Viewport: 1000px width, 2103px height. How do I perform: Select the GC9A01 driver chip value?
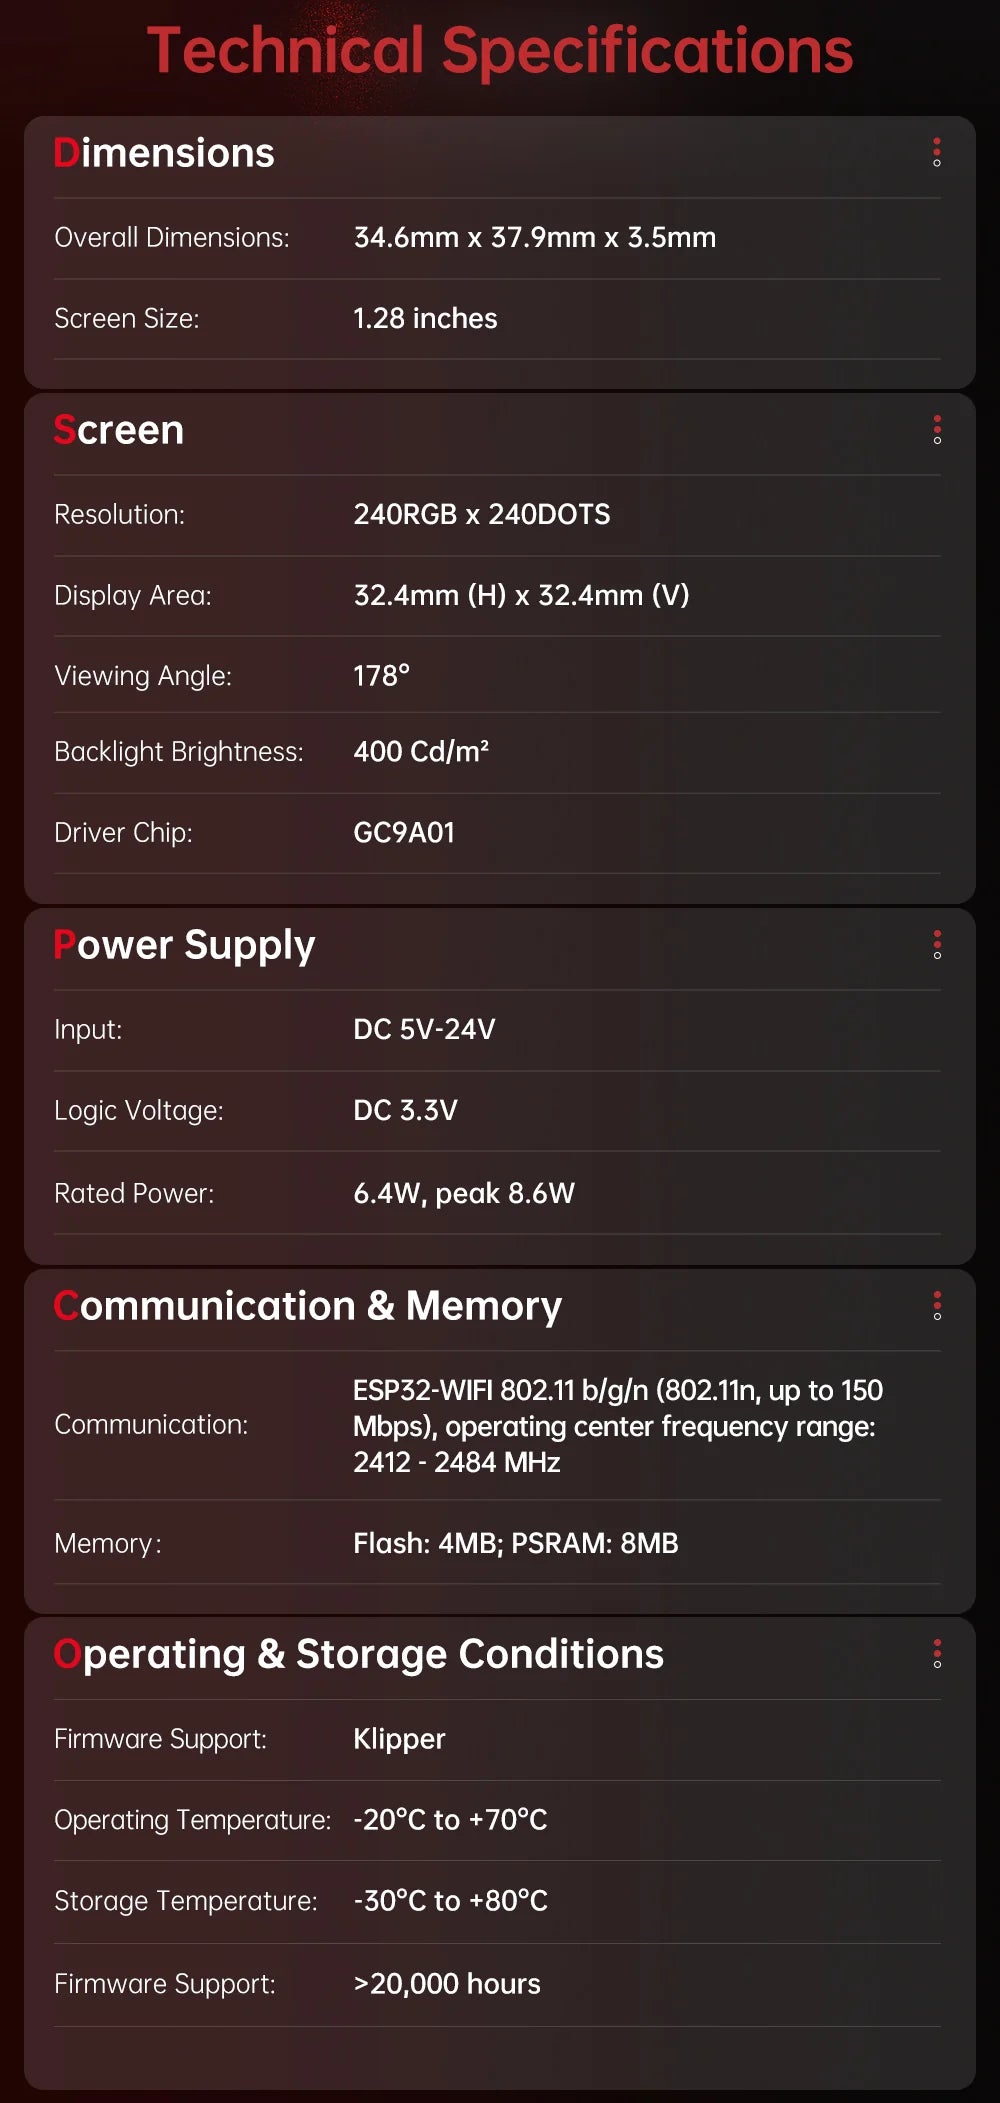(404, 833)
